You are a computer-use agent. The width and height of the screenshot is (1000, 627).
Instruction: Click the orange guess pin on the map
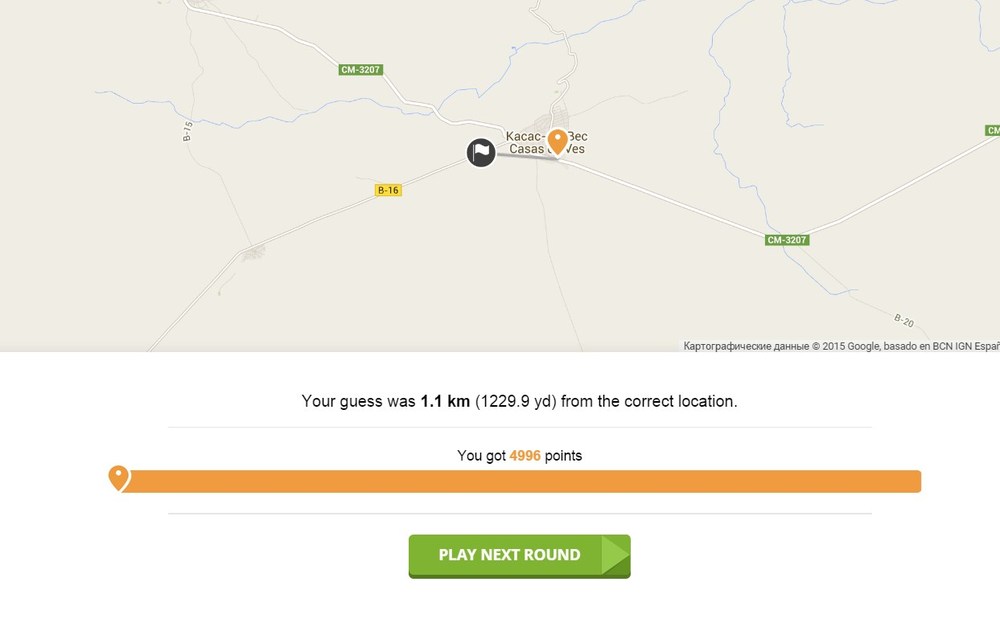point(558,141)
